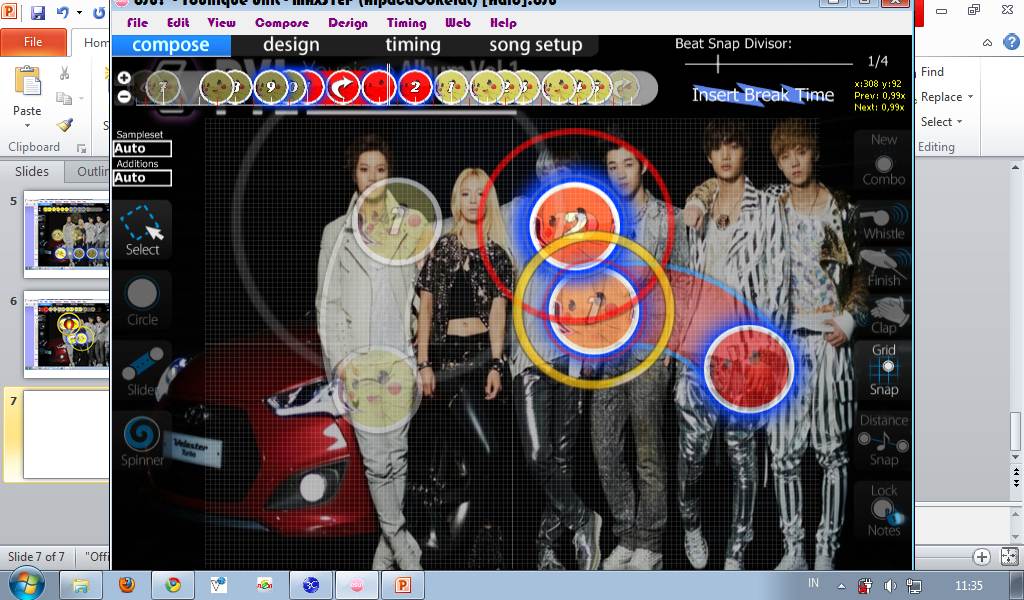
Task: Click the timeline zoom in plus icon
Action: [x=124, y=78]
